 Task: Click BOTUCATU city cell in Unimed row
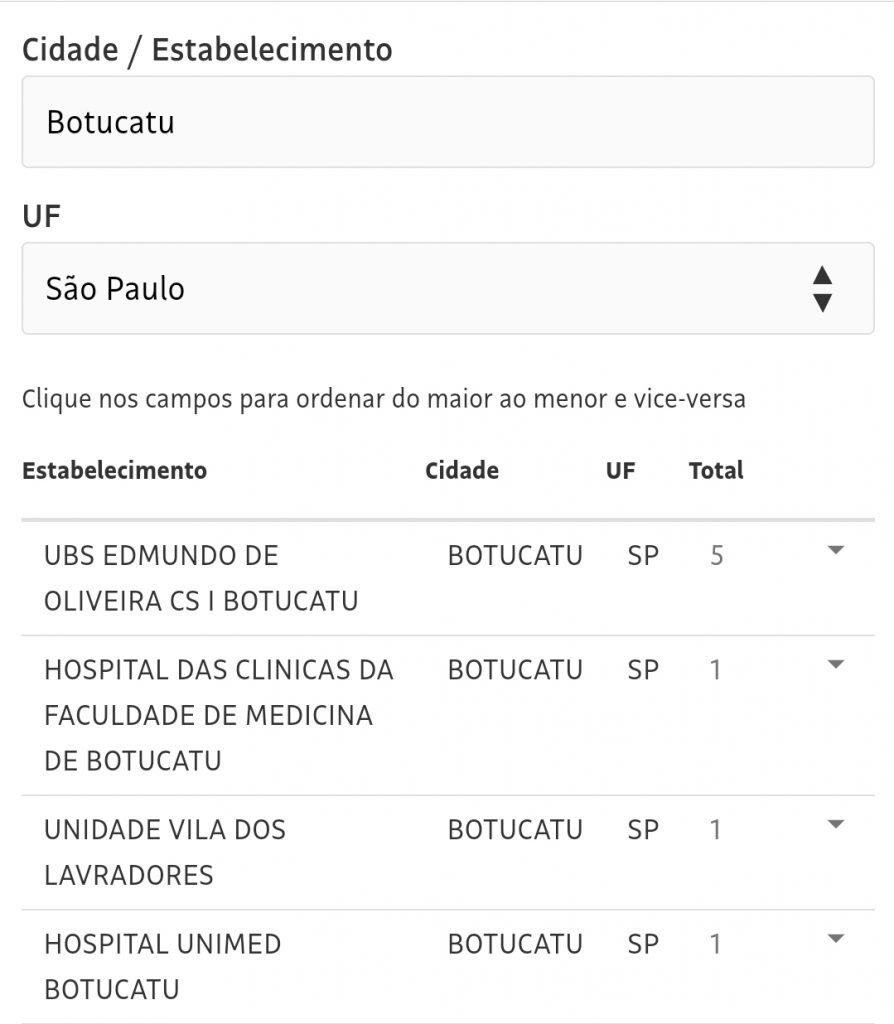514,943
